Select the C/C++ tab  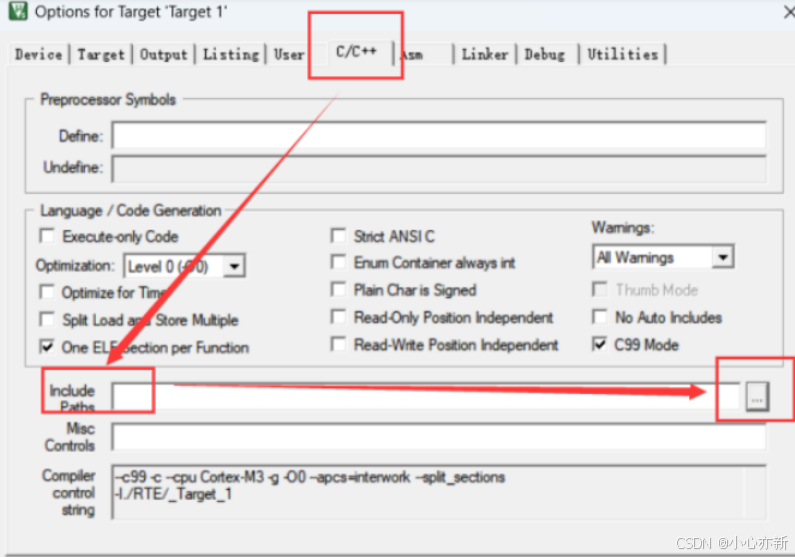coord(356,51)
